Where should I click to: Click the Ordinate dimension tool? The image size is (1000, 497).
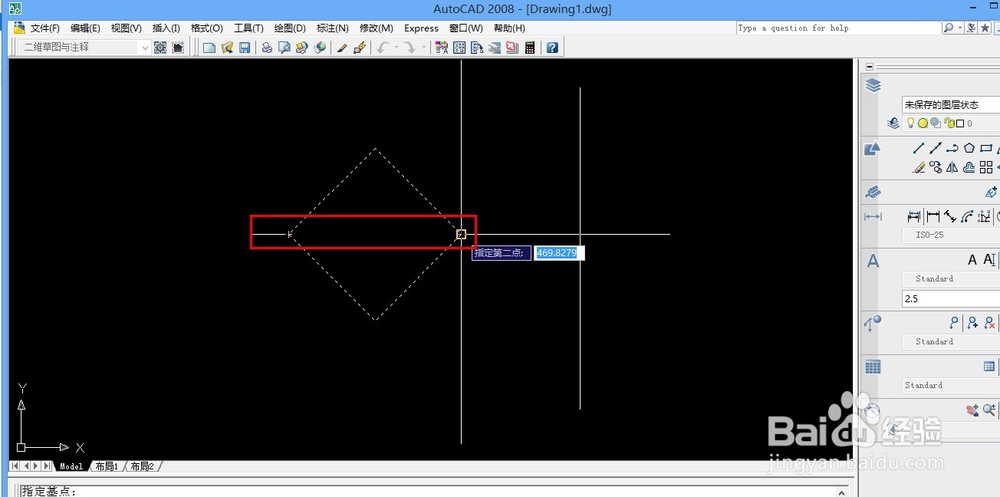point(984,217)
